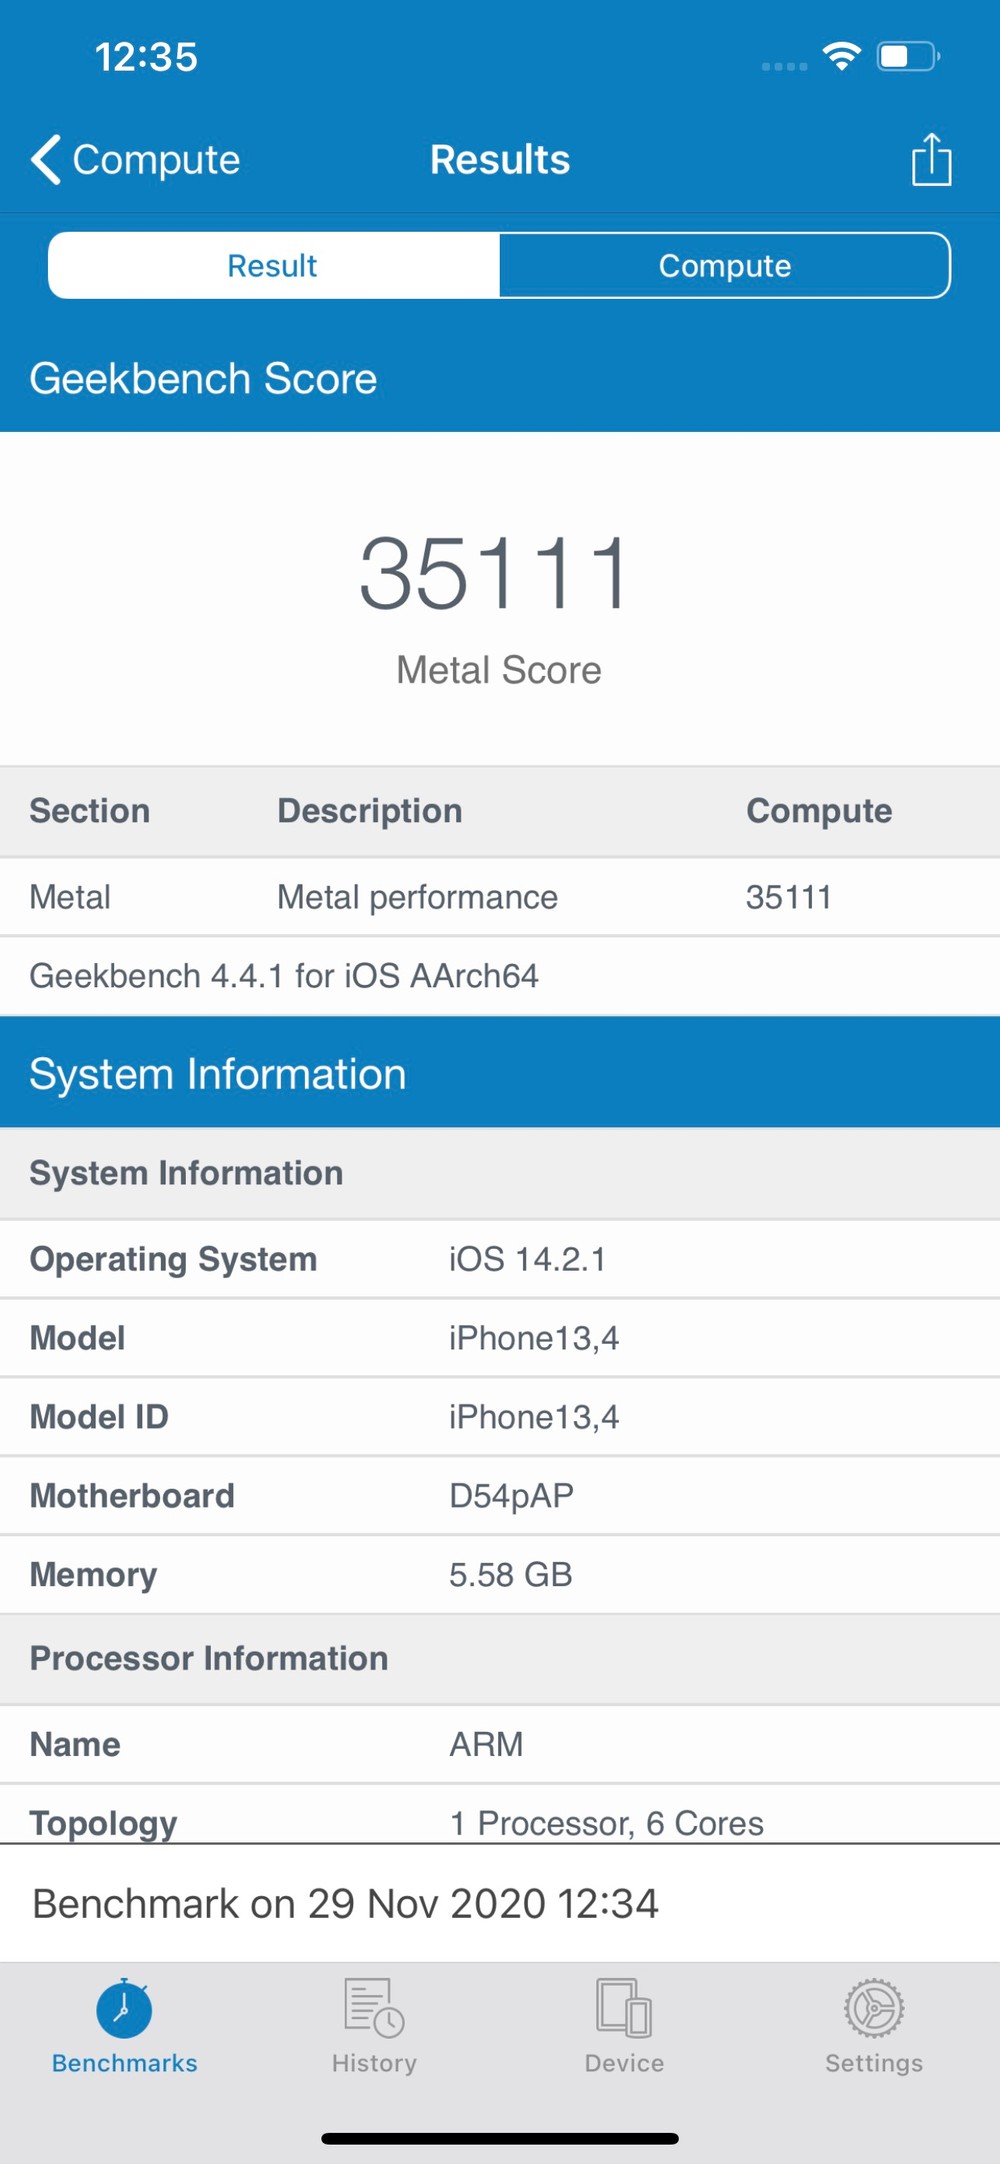The width and height of the screenshot is (1000, 2164).
Task: Open the Device tab icon
Action: tap(624, 2009)
